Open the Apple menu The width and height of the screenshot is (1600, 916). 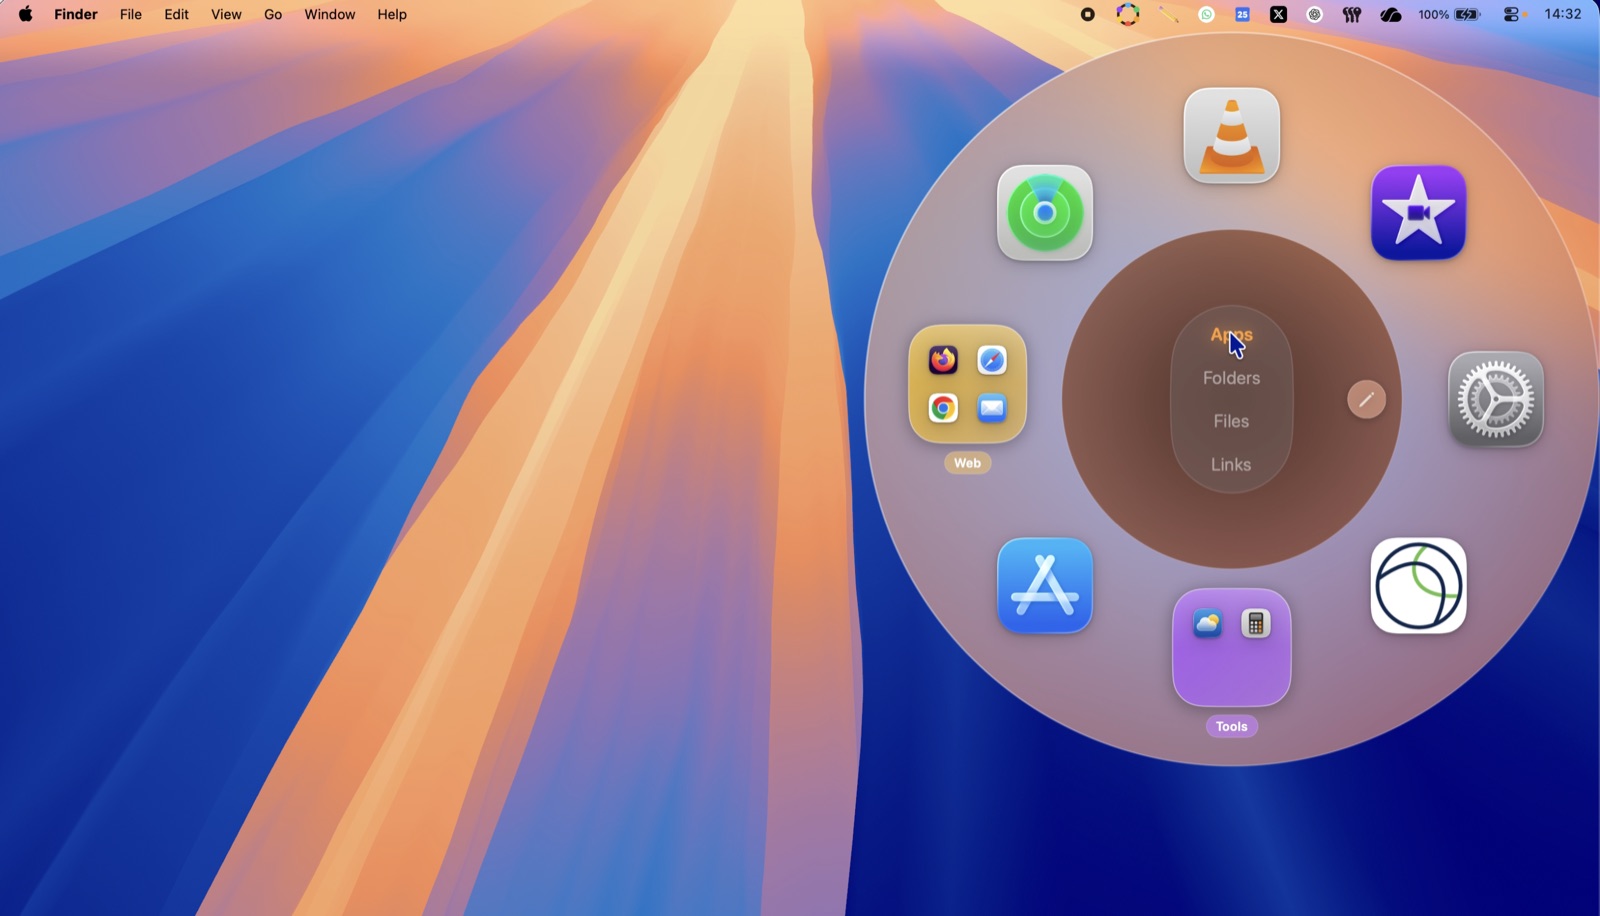[x=25, y=14]
